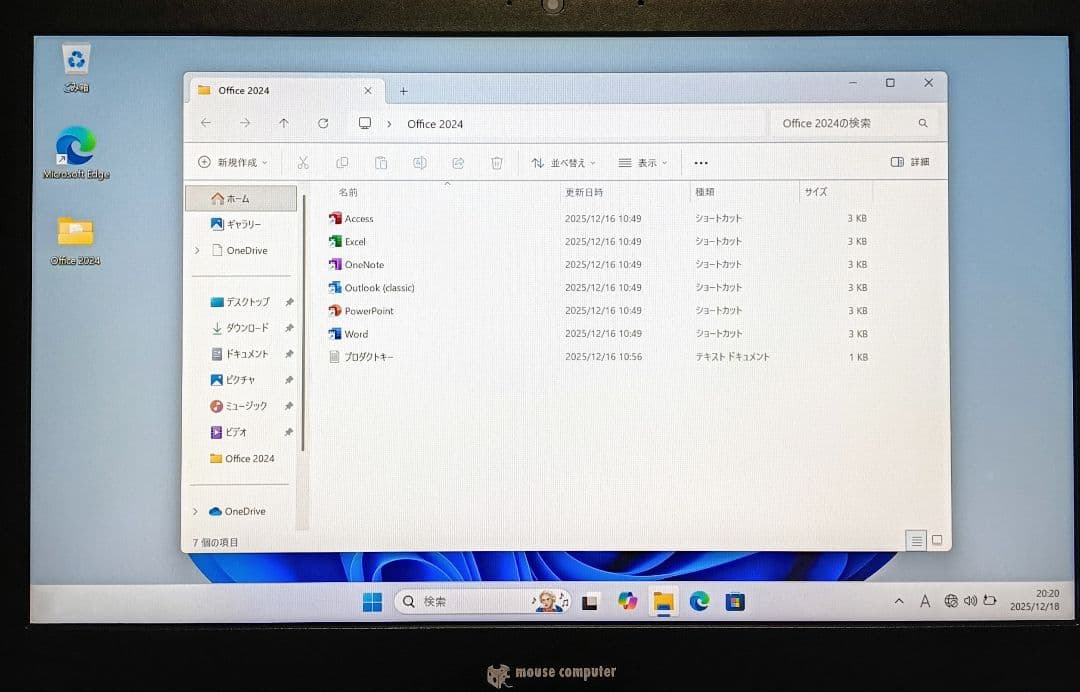The image size is (1080, 692).
Task: Select the OneNote shortcut icon
Action: coord(335,264)
